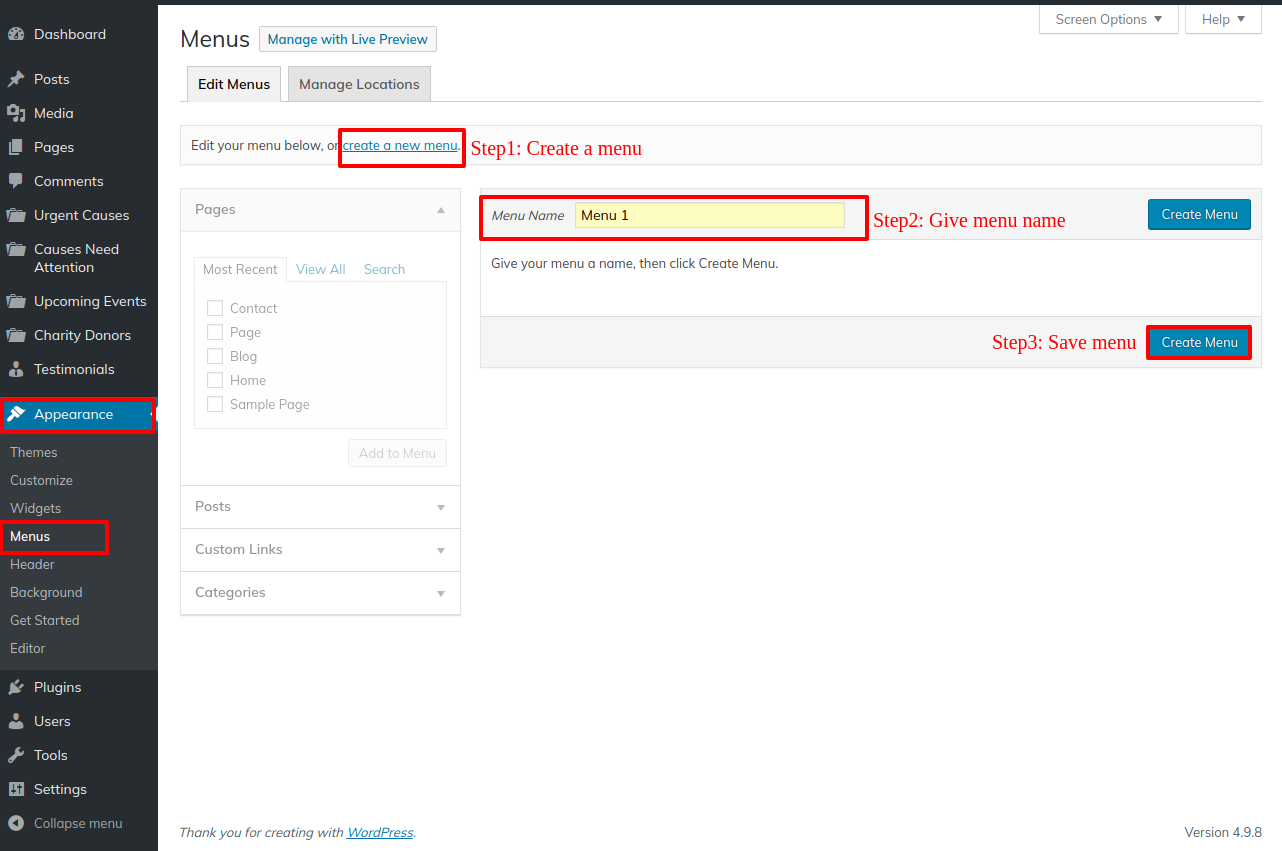Select the View All pages tab
The width and height of the screenshot is (1282, 851).
pos(321,269)
